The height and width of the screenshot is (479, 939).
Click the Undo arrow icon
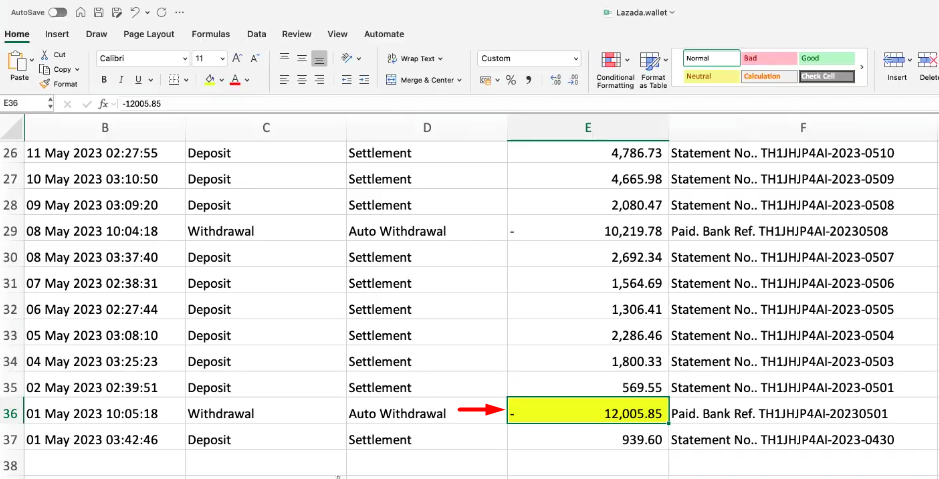[134, 13]
